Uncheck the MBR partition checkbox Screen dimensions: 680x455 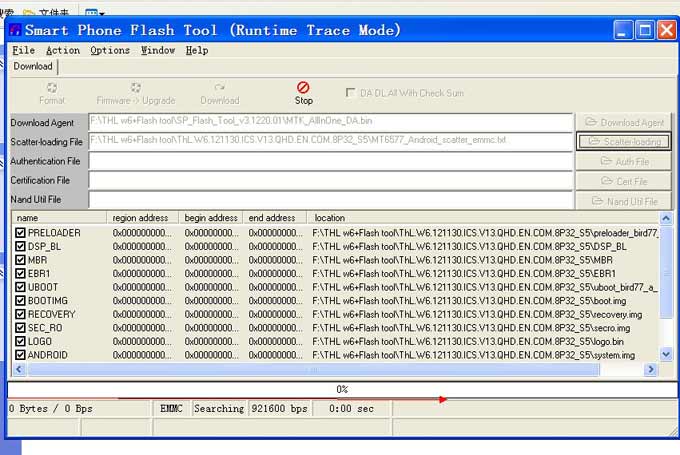[20, 260]
